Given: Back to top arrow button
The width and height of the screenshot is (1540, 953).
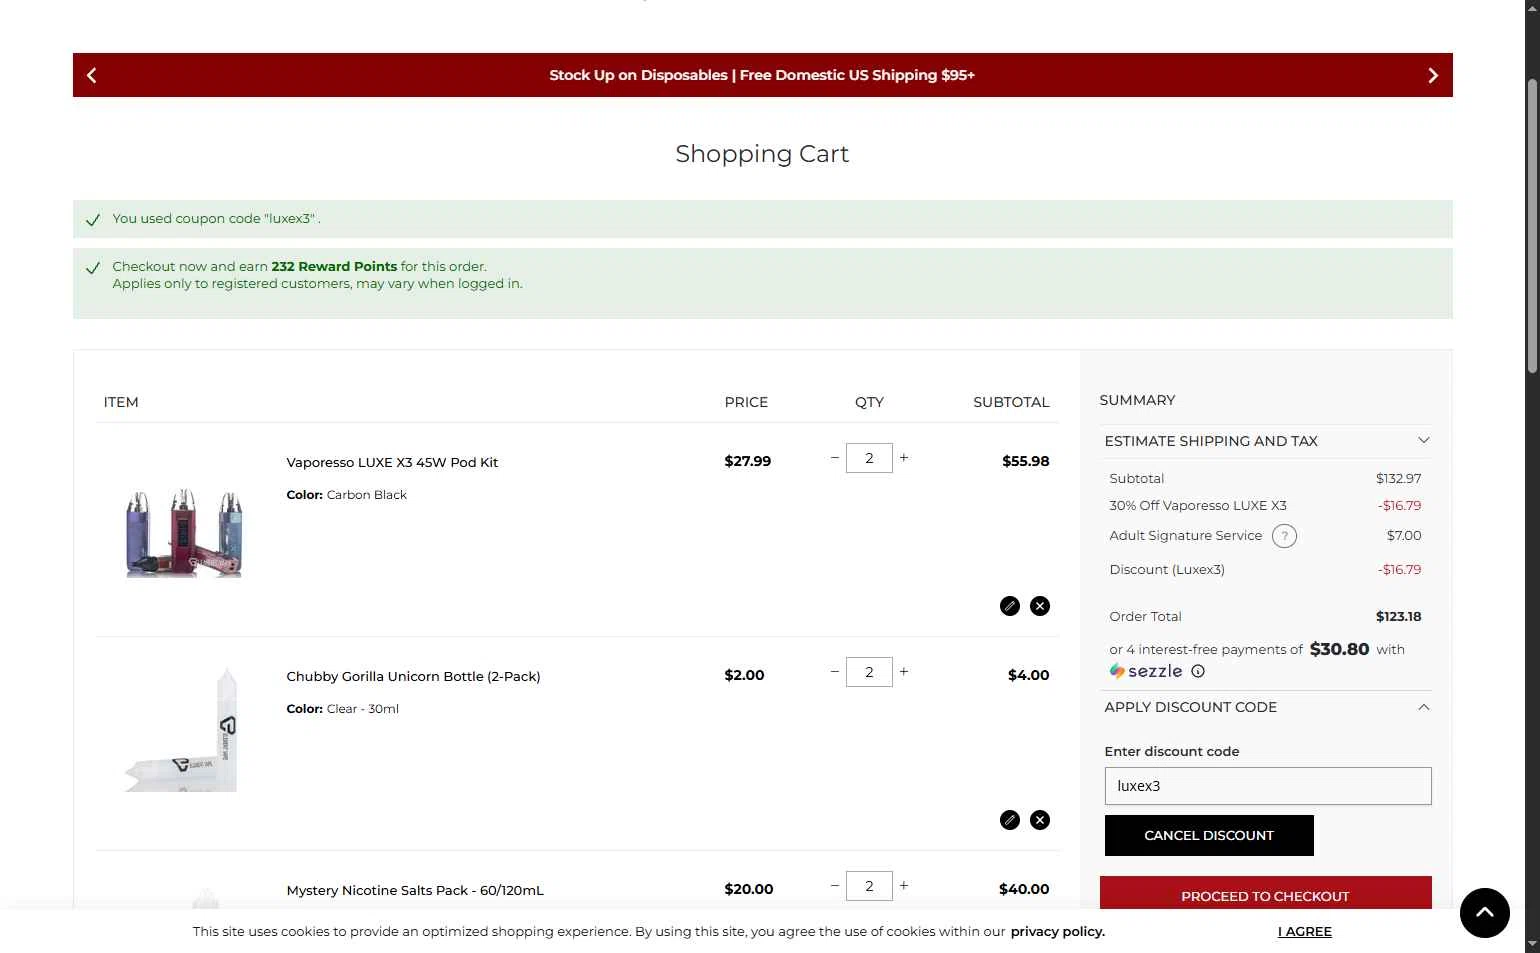Looking at the screenshot, I should point(1485,913).
